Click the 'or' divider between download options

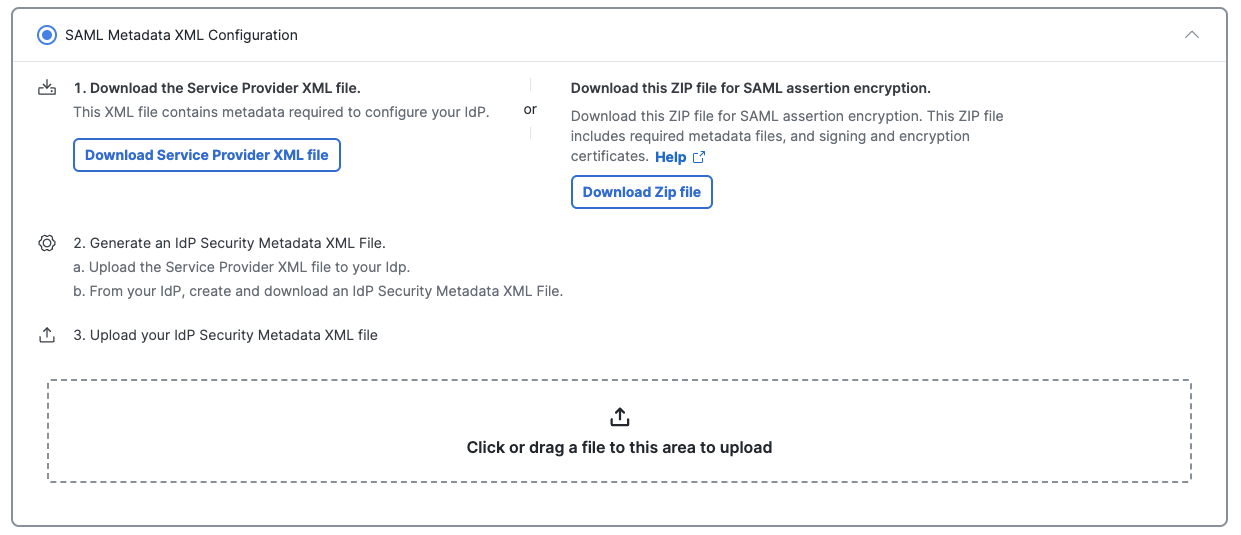(530, 109)
